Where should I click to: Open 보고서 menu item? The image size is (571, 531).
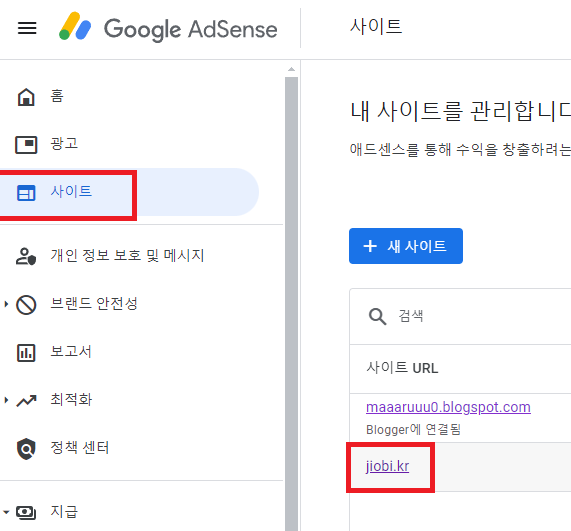[x=71, y=351]
